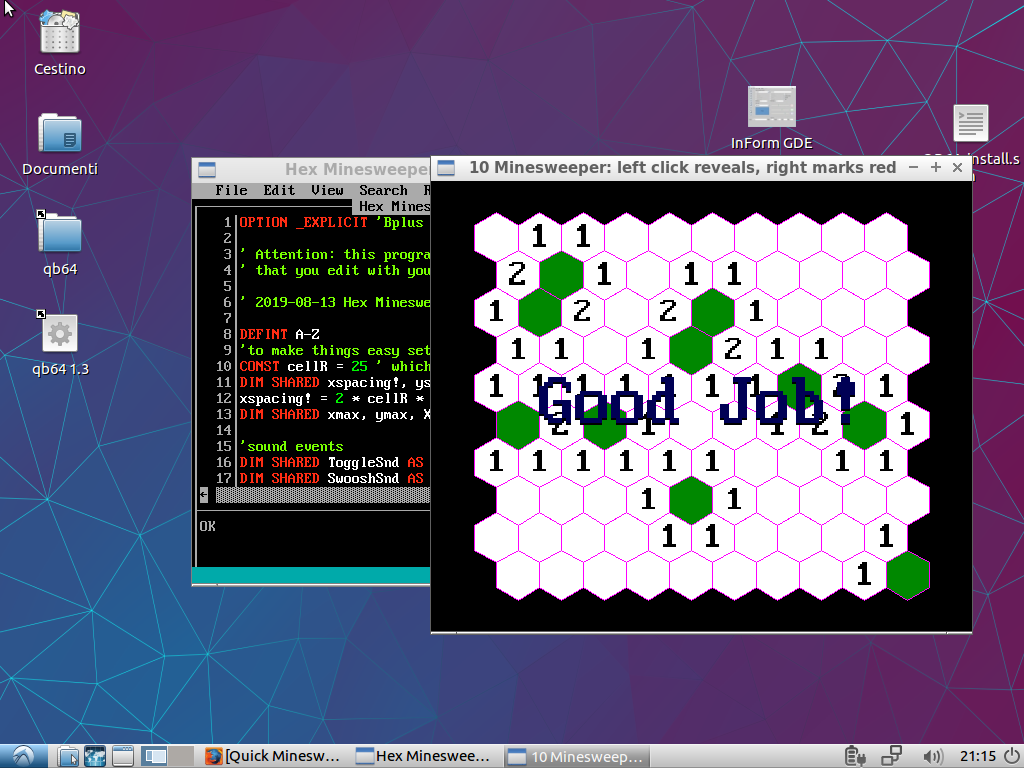The image size is (1024, 768).
Task: Maximize the 10 Minesweeper game window
Action: click(936, 167)
